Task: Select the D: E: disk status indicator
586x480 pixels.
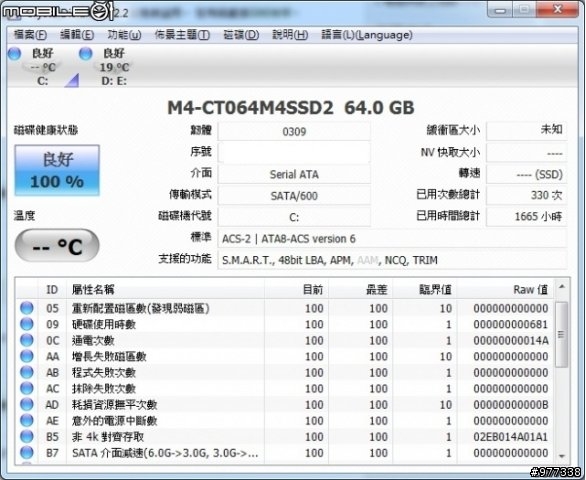Action: [106, 66]
